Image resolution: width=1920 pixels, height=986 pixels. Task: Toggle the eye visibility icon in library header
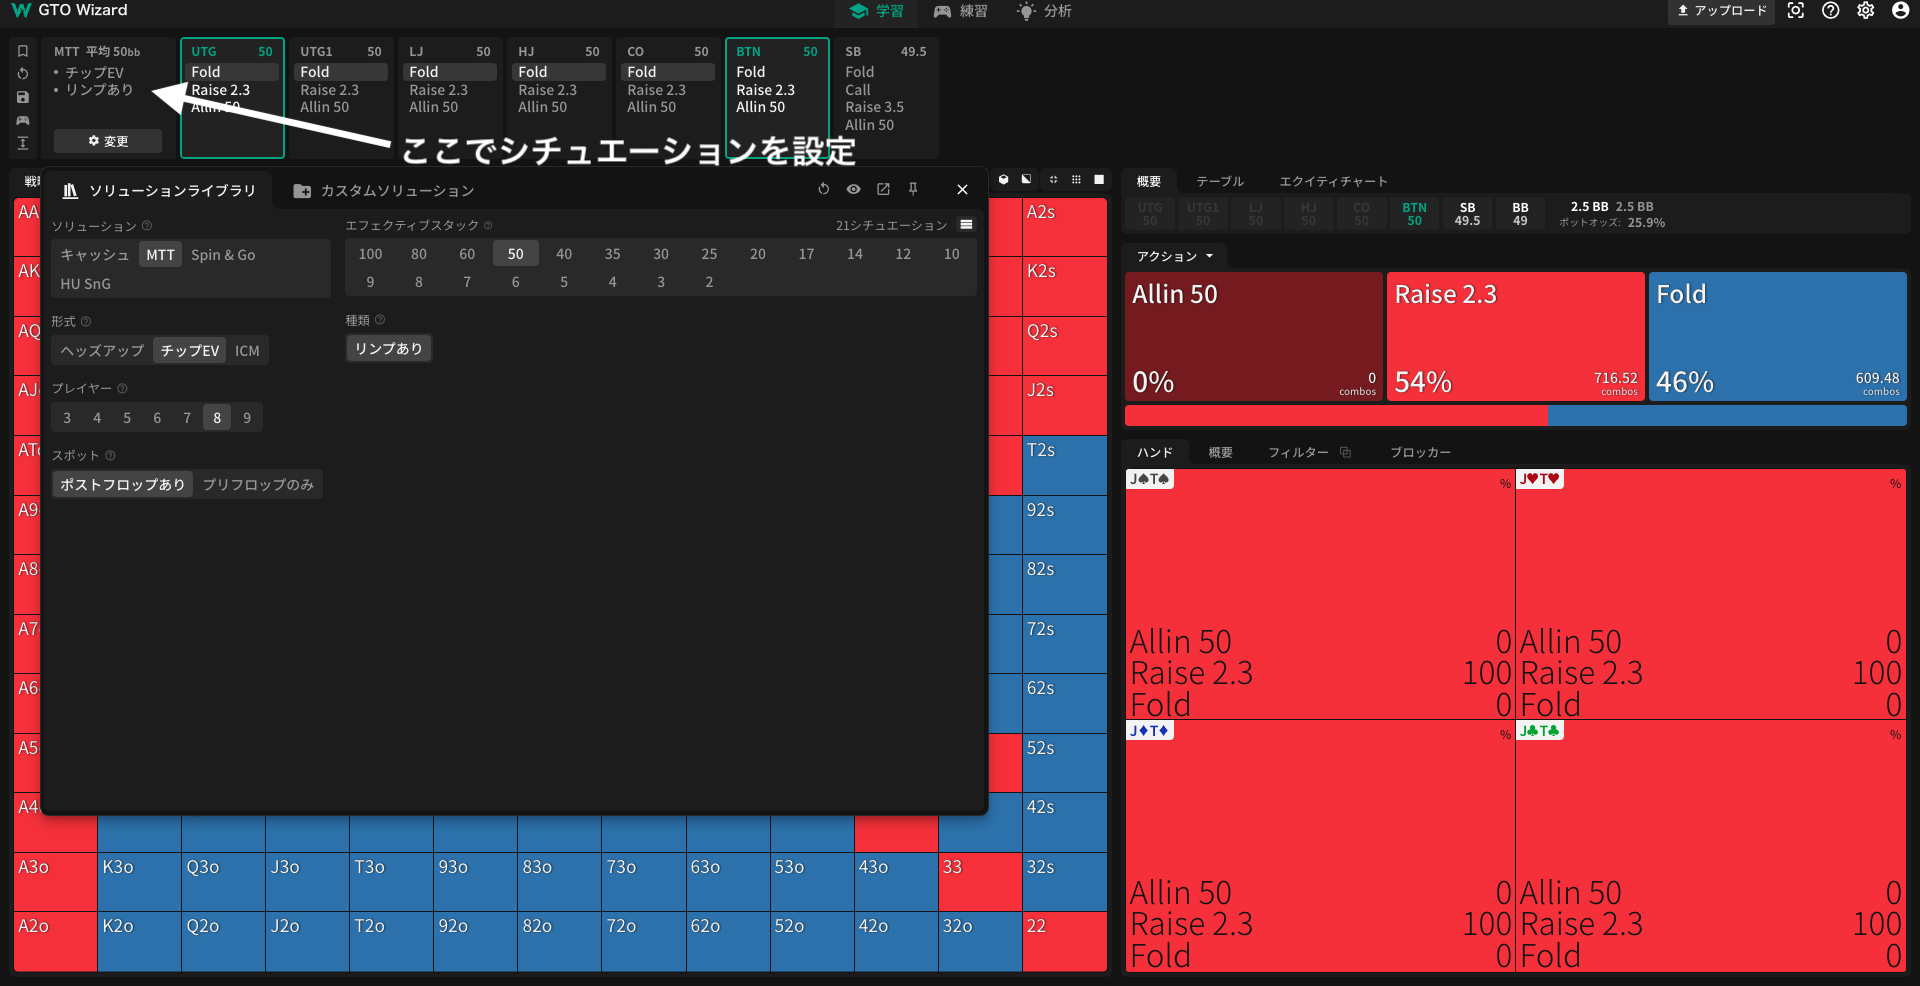click(x=853, y=189)
